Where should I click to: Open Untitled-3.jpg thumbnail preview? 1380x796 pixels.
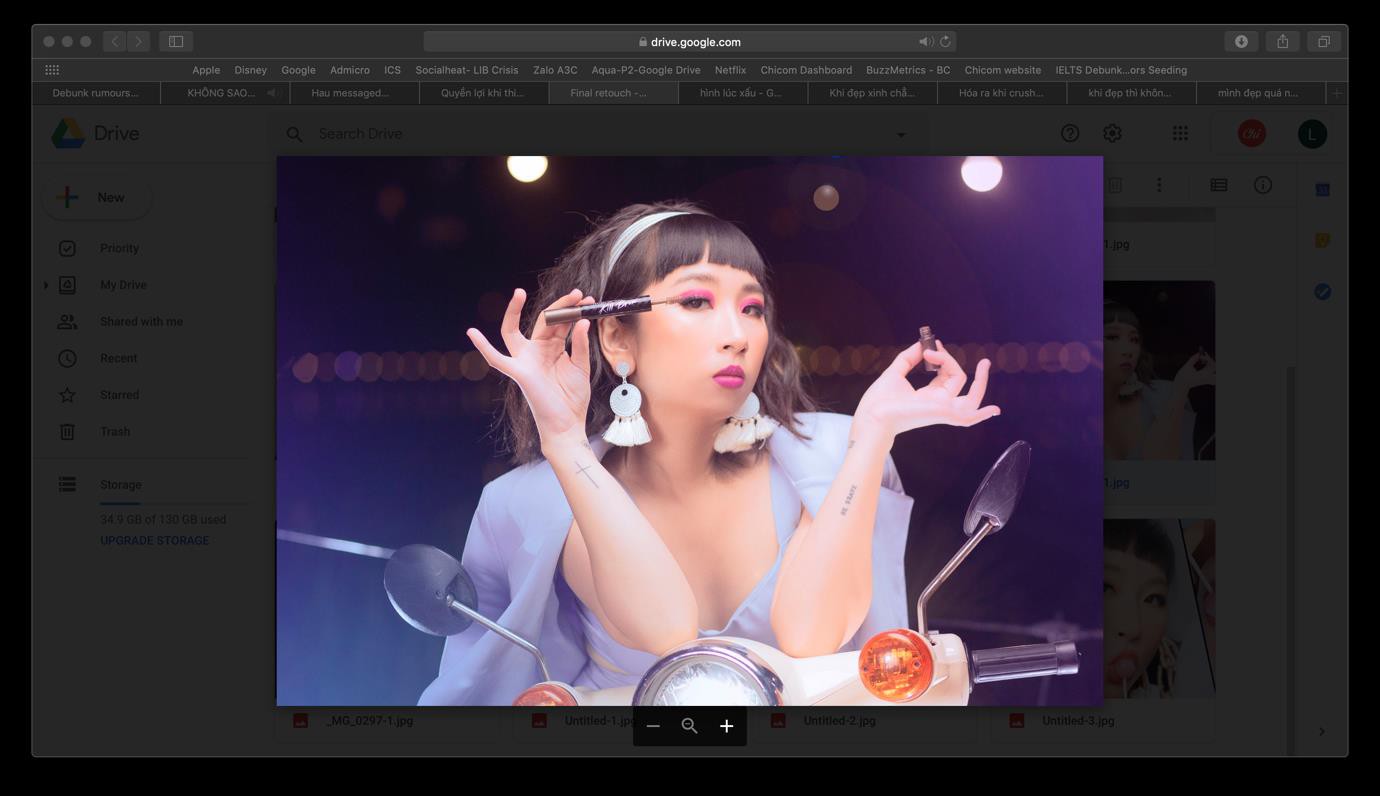point(1159,608)
